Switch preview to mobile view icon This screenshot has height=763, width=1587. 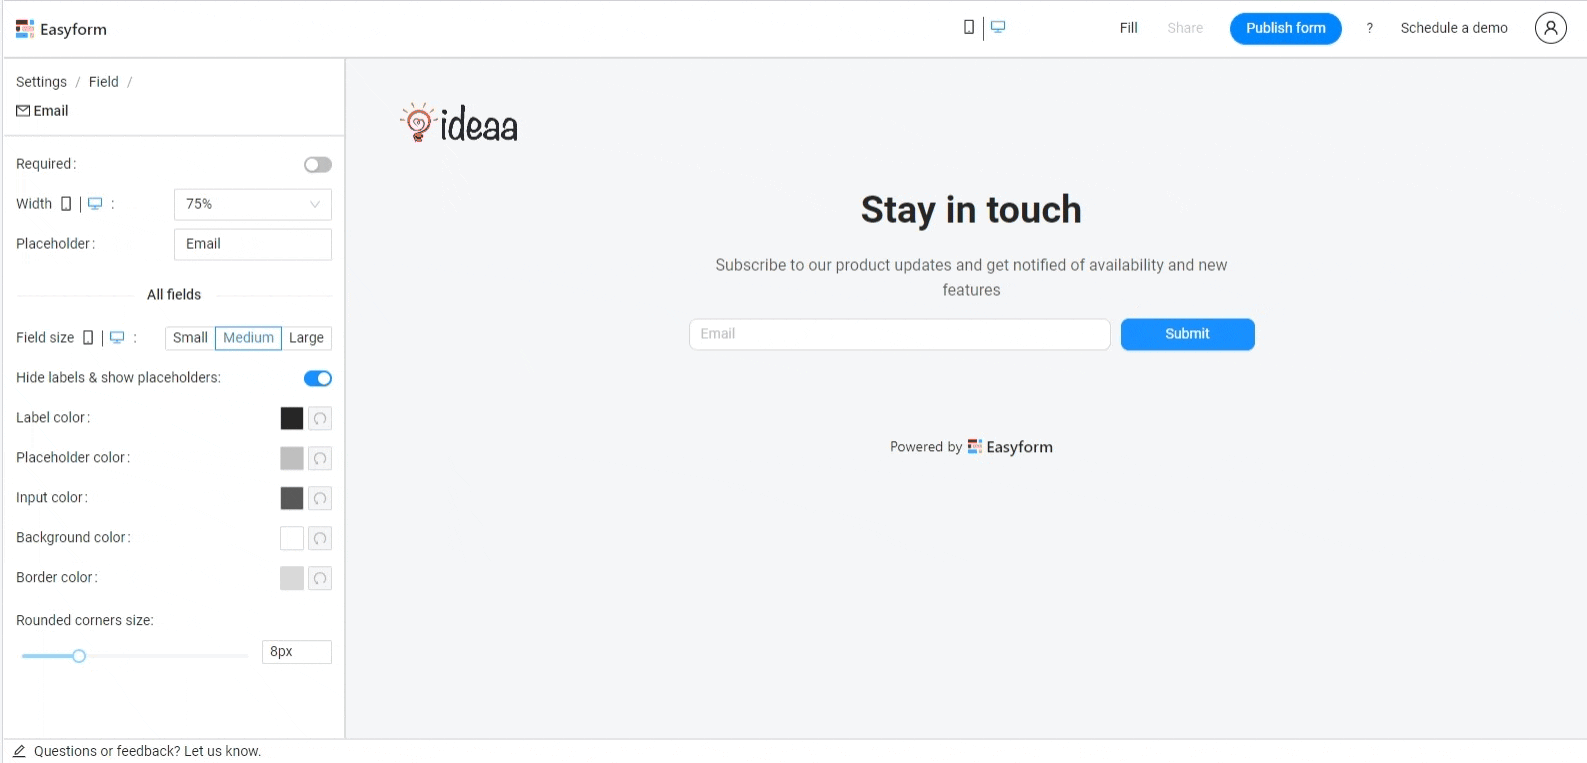pos(968,28)
